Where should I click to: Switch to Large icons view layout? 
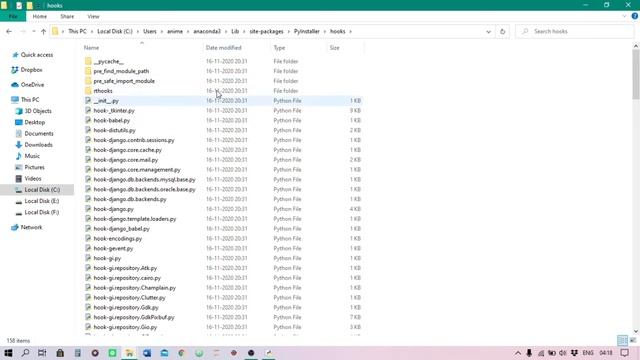pos(633,340)
